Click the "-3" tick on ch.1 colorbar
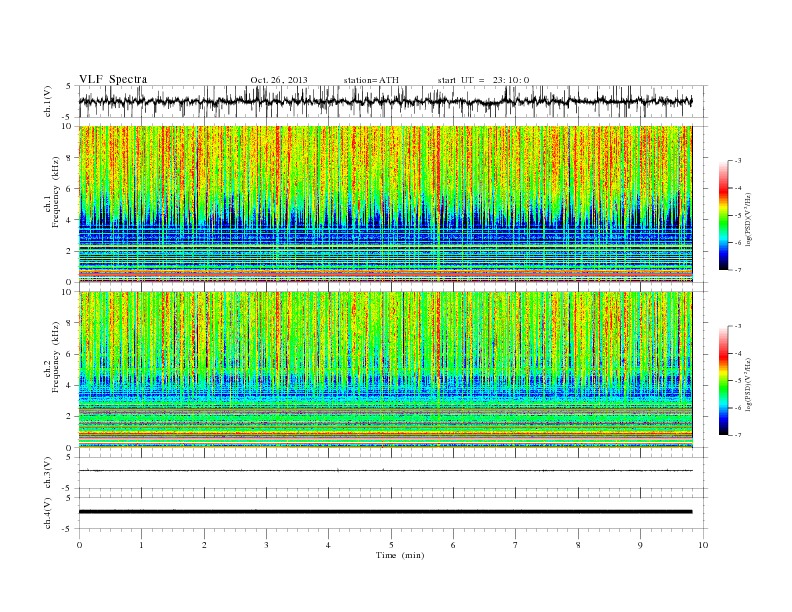Screen dimensions: 792x612 pos(738,161)
